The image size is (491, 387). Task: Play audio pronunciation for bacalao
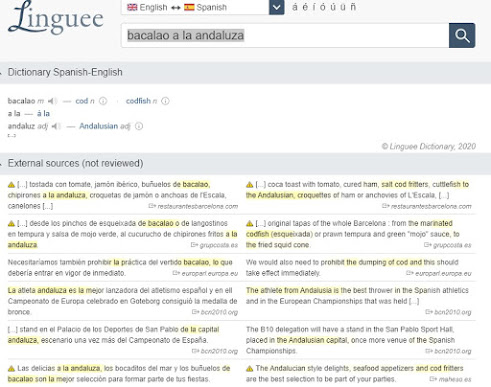tap(52, 101)
